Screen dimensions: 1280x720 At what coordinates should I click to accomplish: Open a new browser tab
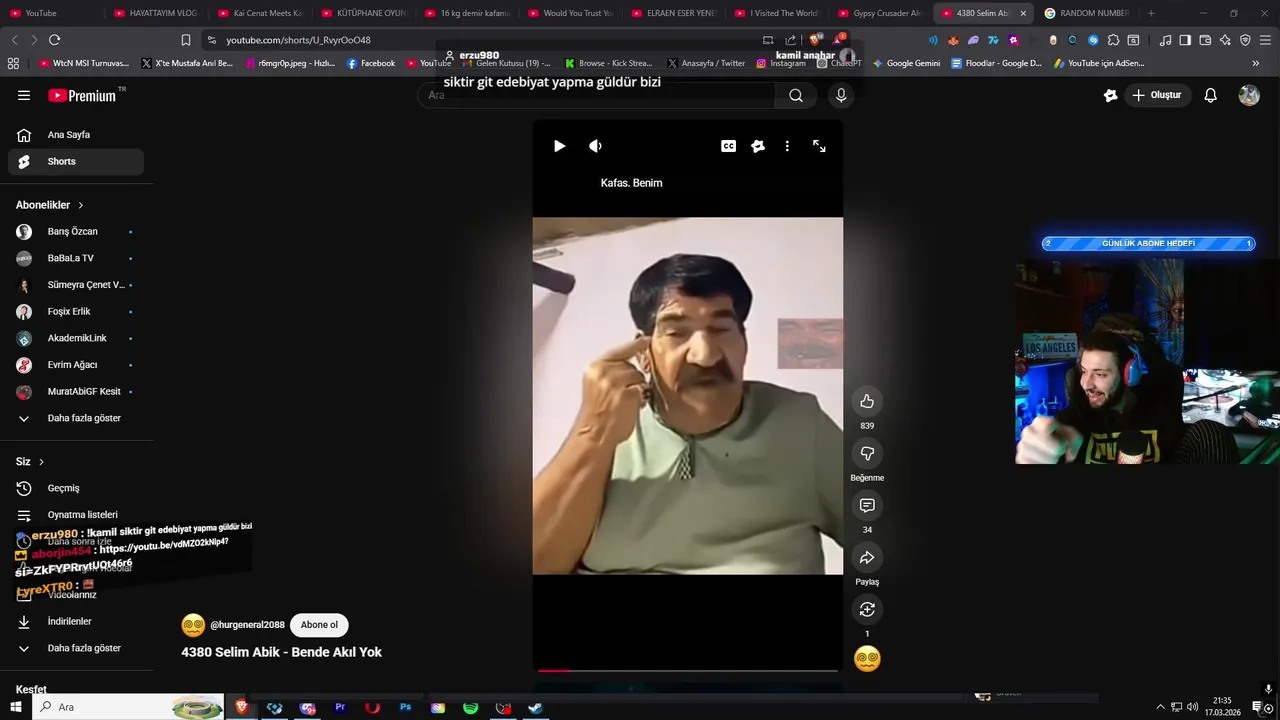click(x=1151, y=13)
